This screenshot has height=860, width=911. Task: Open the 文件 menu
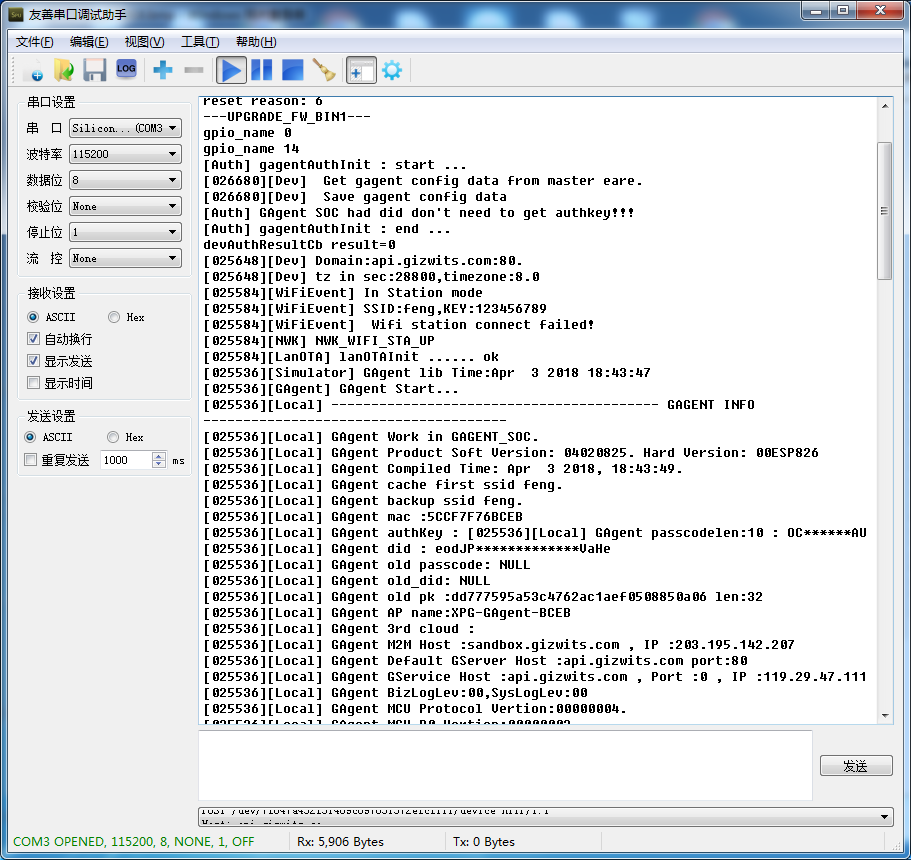pos(33,41)
